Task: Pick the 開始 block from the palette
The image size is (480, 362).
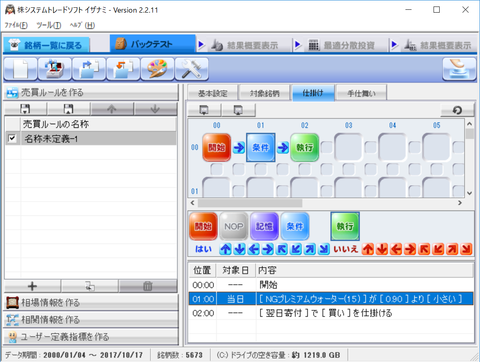Action: [203, 226]
